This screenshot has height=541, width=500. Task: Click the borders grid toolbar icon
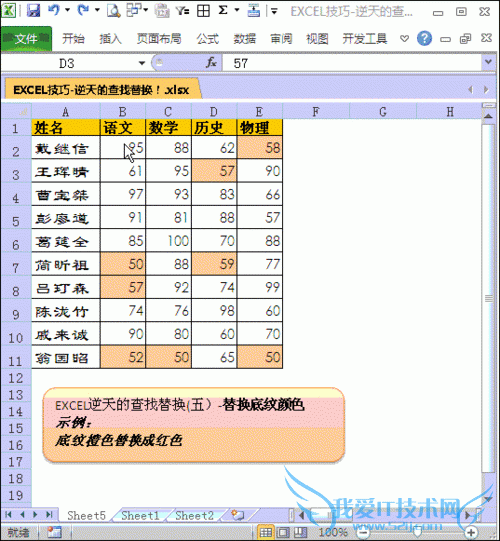pyautogui.click(x=203, y=11)
